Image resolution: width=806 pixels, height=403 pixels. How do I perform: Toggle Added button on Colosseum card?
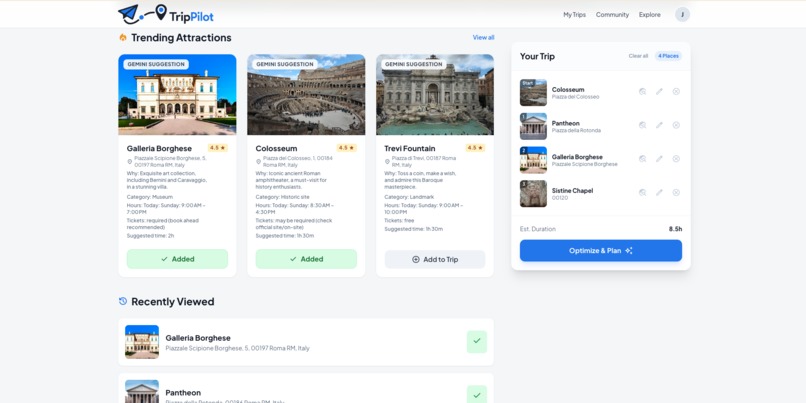tap(306, 259)
